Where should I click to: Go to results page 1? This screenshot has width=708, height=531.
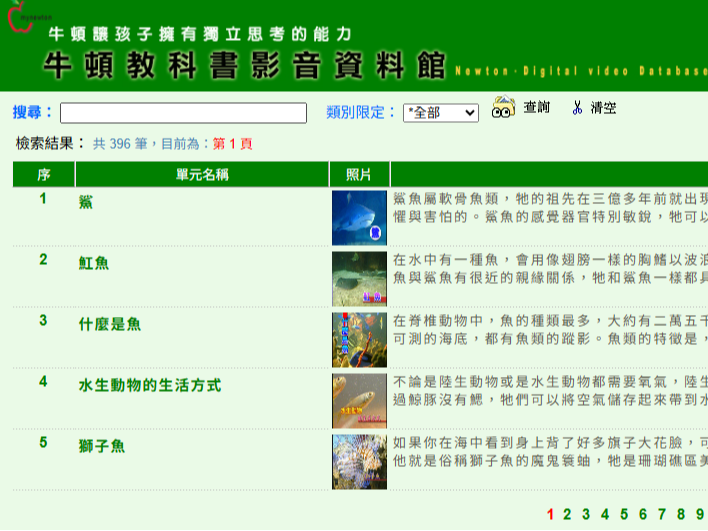[x=550, y=514]
